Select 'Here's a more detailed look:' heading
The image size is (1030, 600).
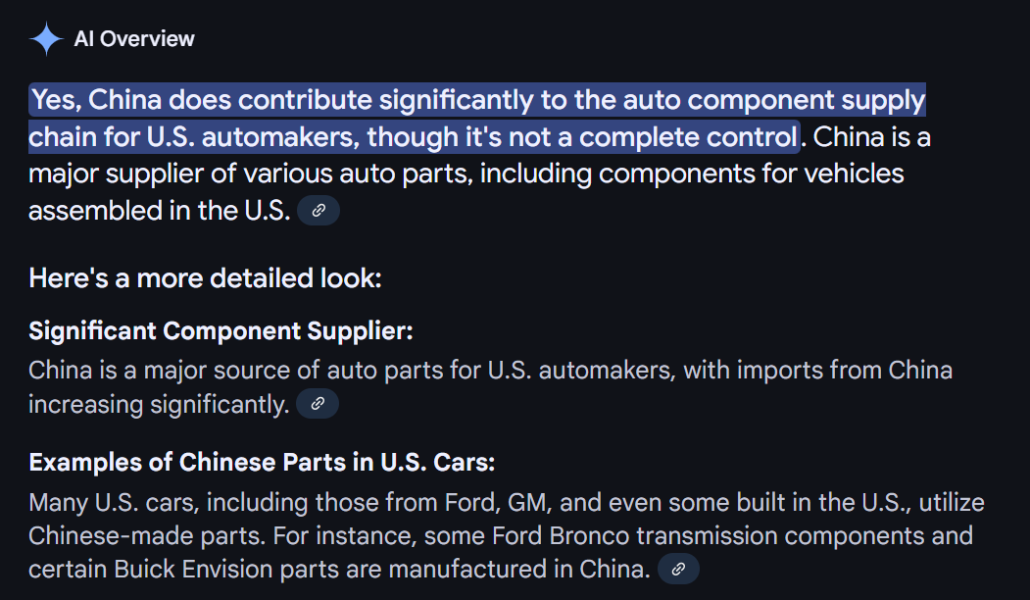click(x=205, y=278)
